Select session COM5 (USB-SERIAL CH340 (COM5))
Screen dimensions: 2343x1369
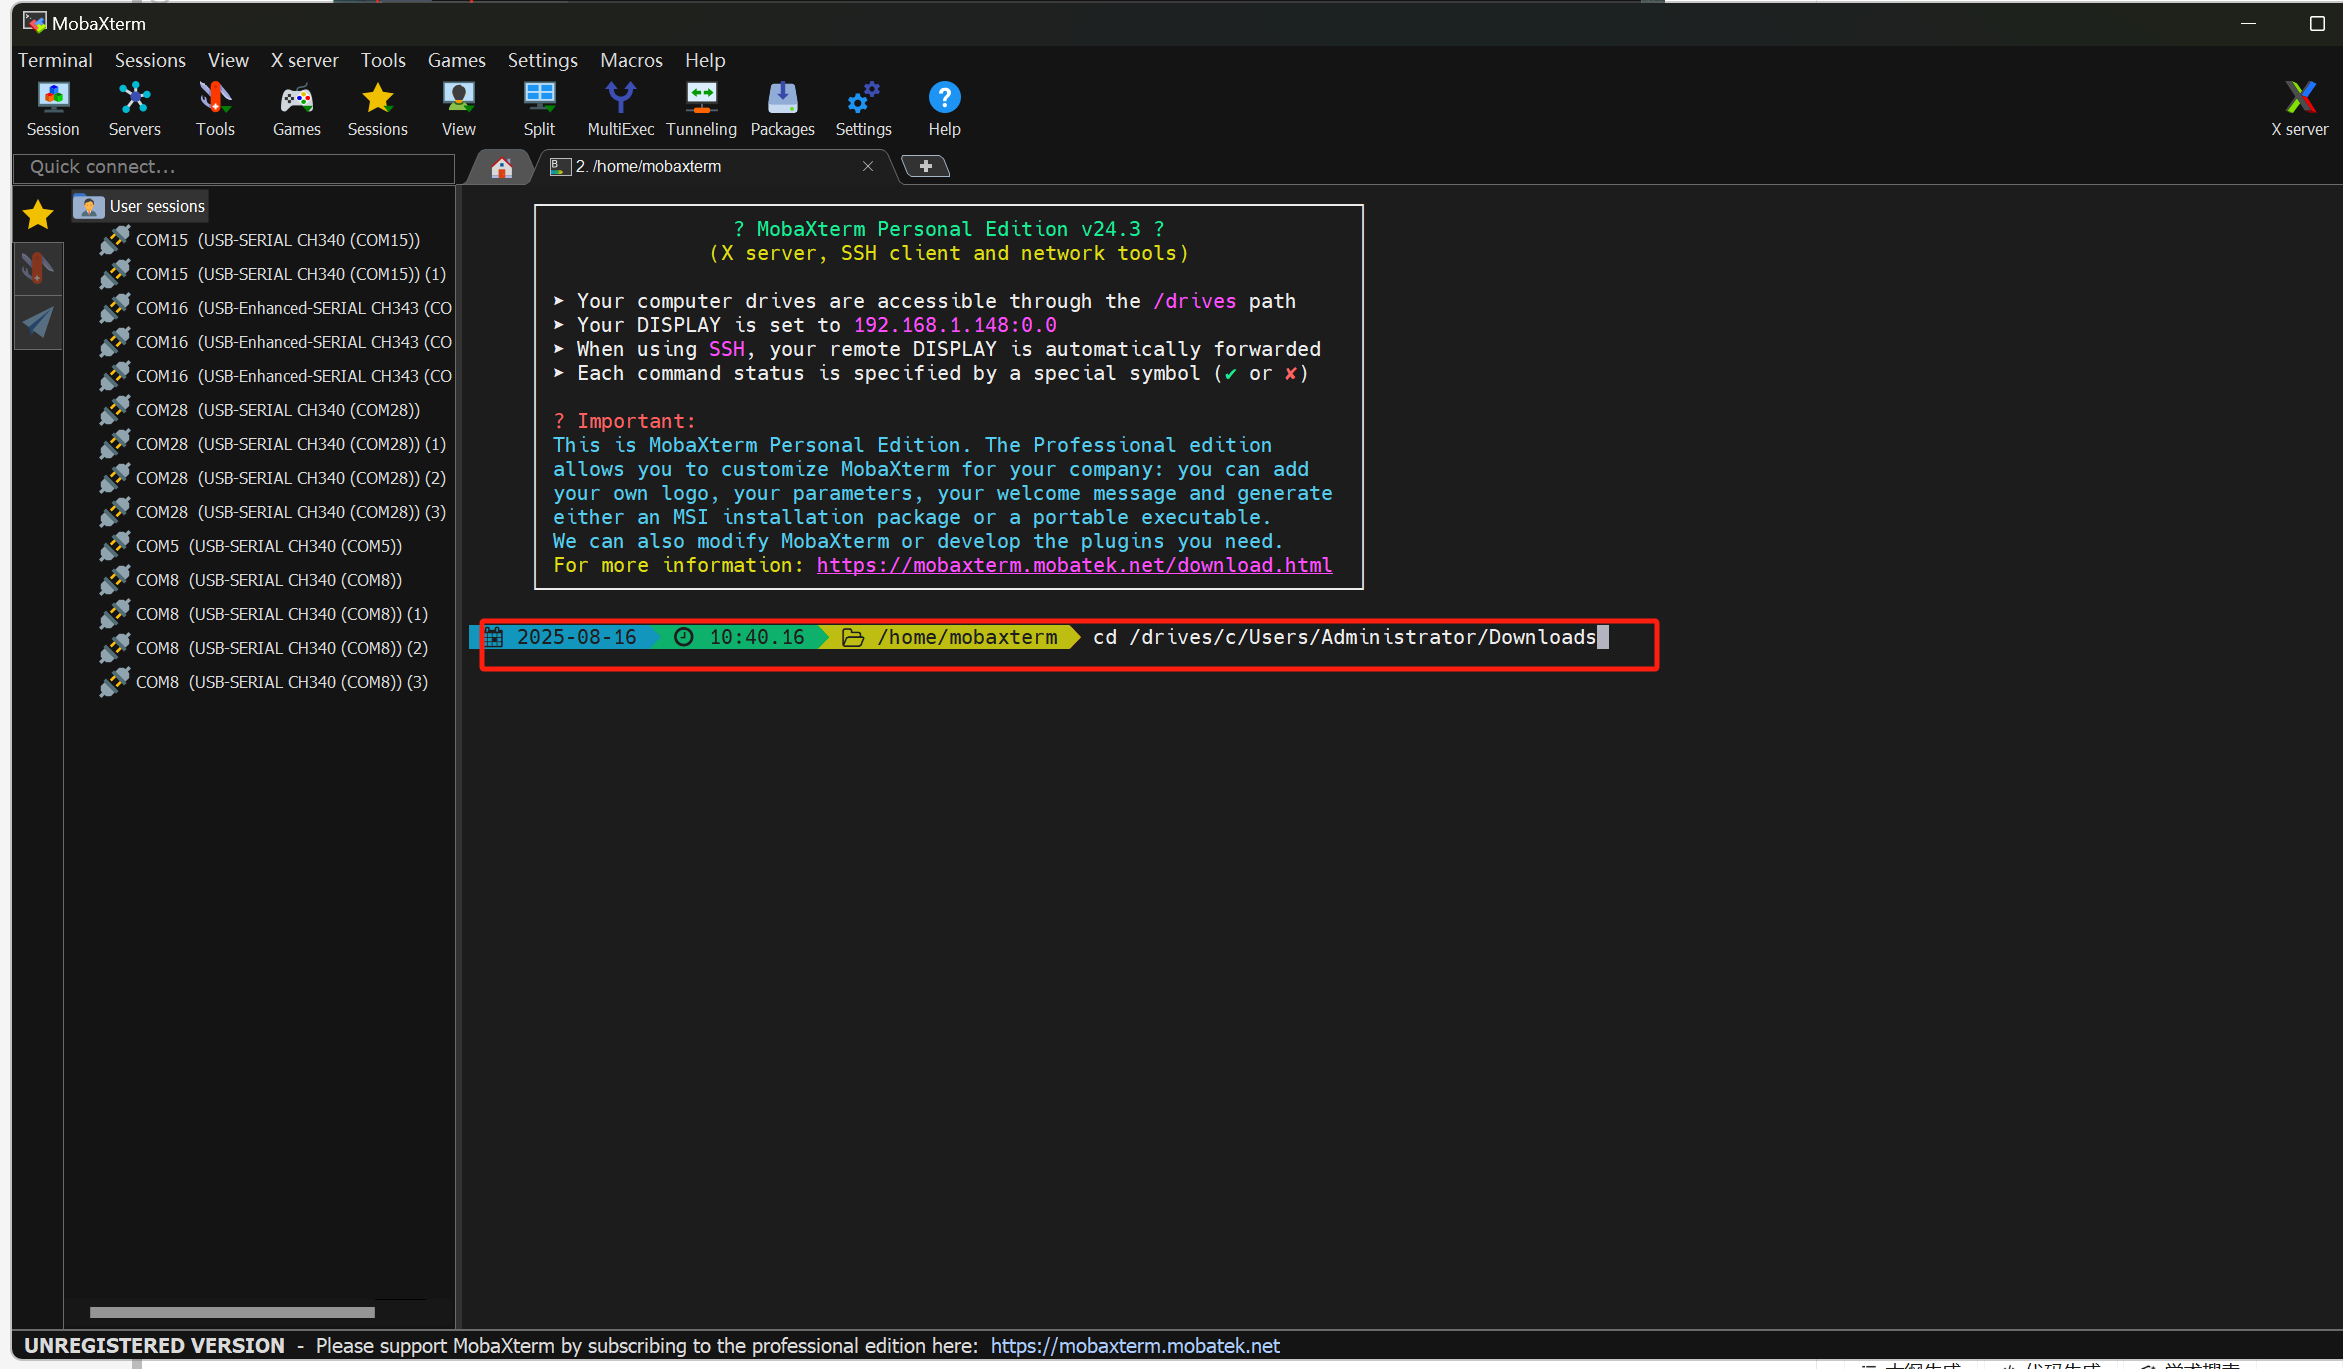pos(251,546)
